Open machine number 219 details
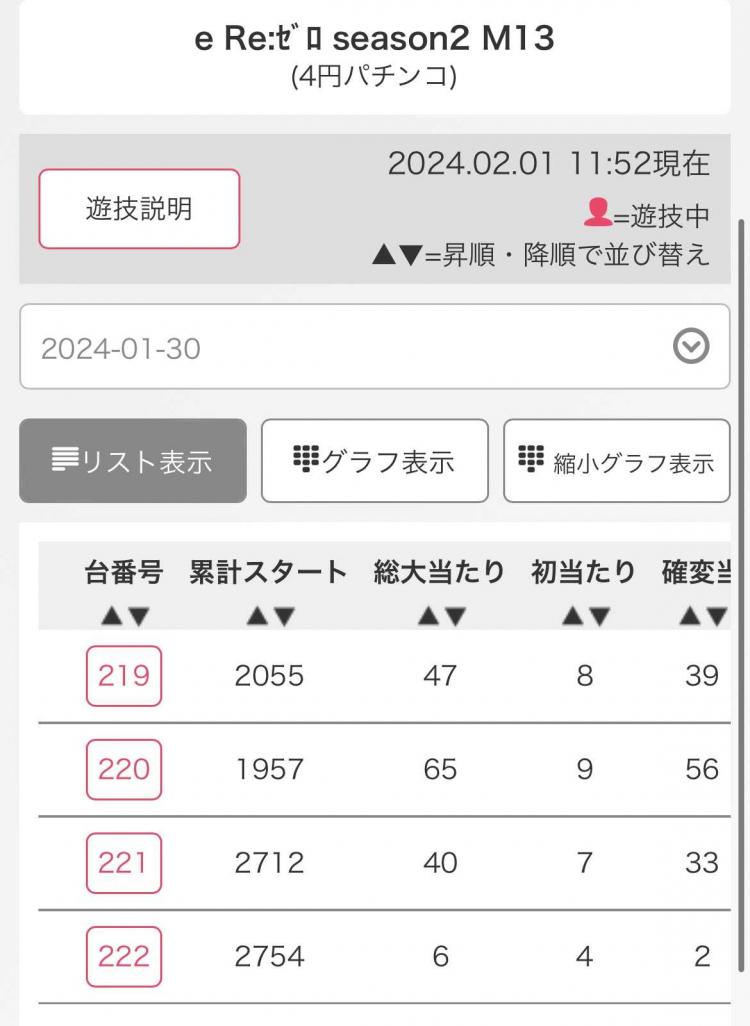 (x=124, y=676)
